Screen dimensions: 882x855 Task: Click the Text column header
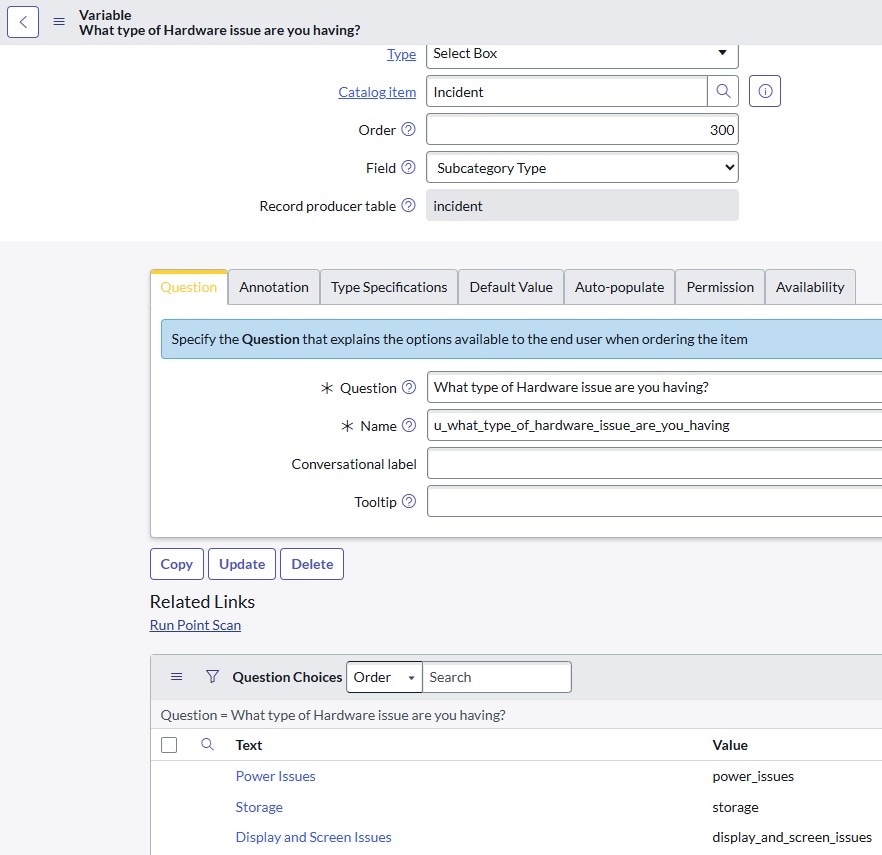click(249, 745)
